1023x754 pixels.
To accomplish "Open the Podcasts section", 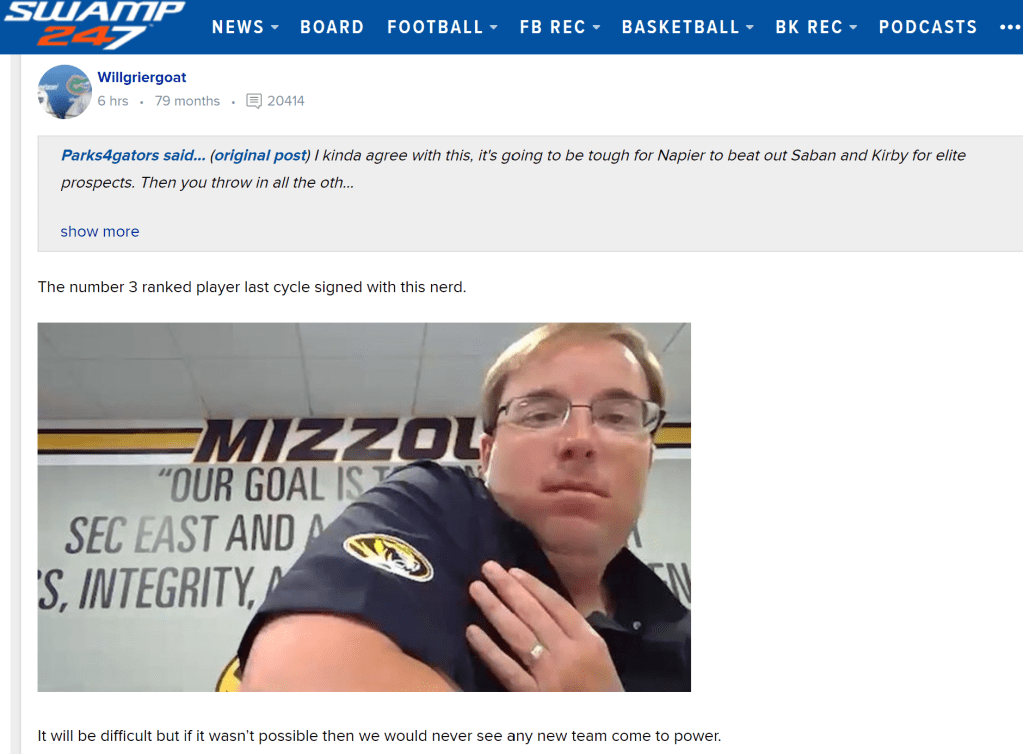I will pos(928,27).
